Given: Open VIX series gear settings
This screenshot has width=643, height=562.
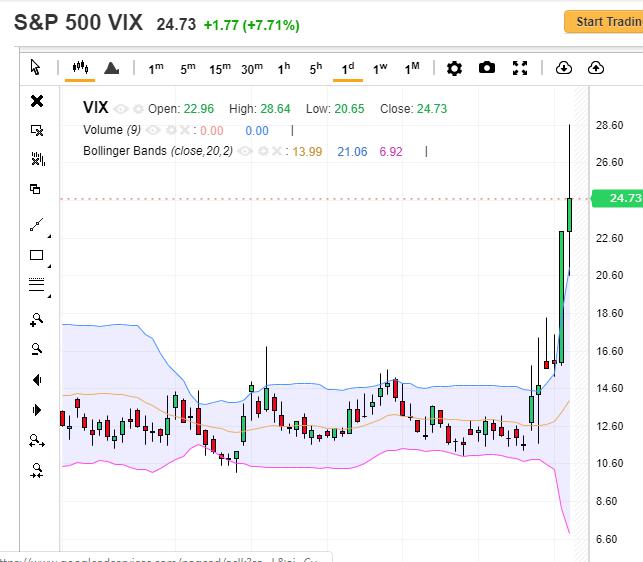Looking at the screenshot, I should [x=139, y=109].
